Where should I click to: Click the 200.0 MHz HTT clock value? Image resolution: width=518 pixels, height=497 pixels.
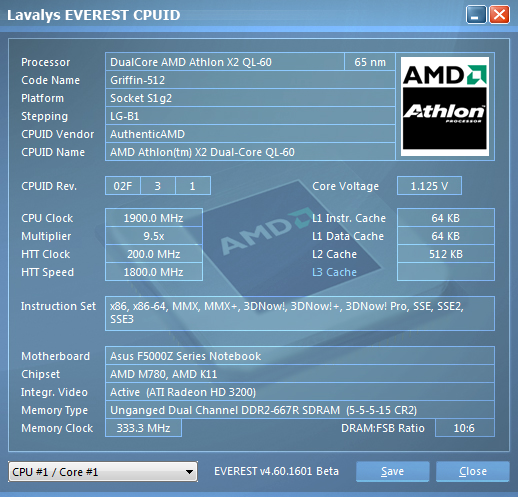(154, 254)
